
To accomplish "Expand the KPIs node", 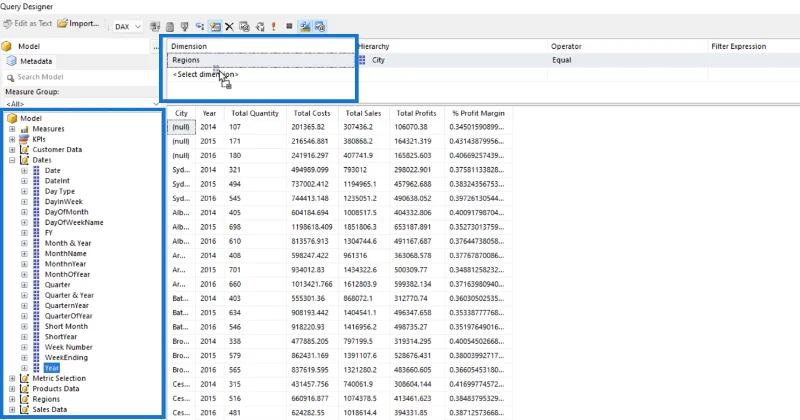I will click(12, 139).
